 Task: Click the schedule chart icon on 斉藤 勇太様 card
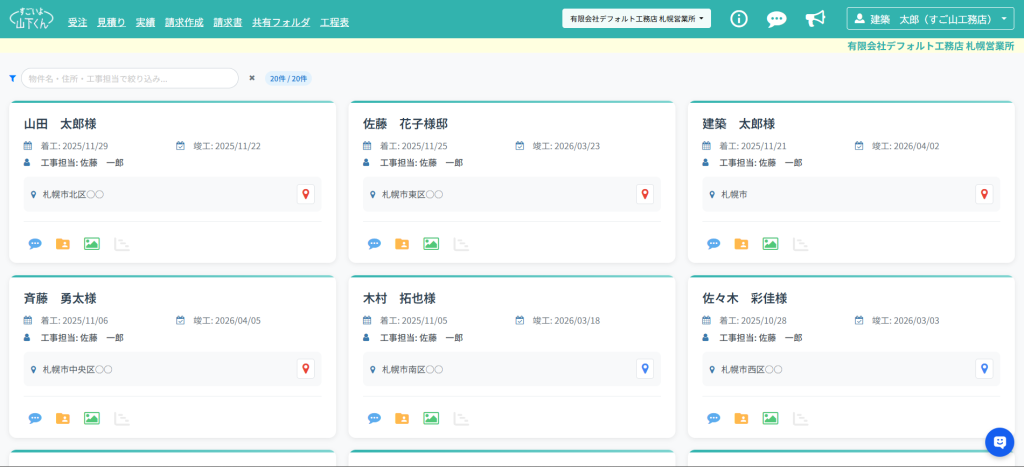(x=121, y=418)
